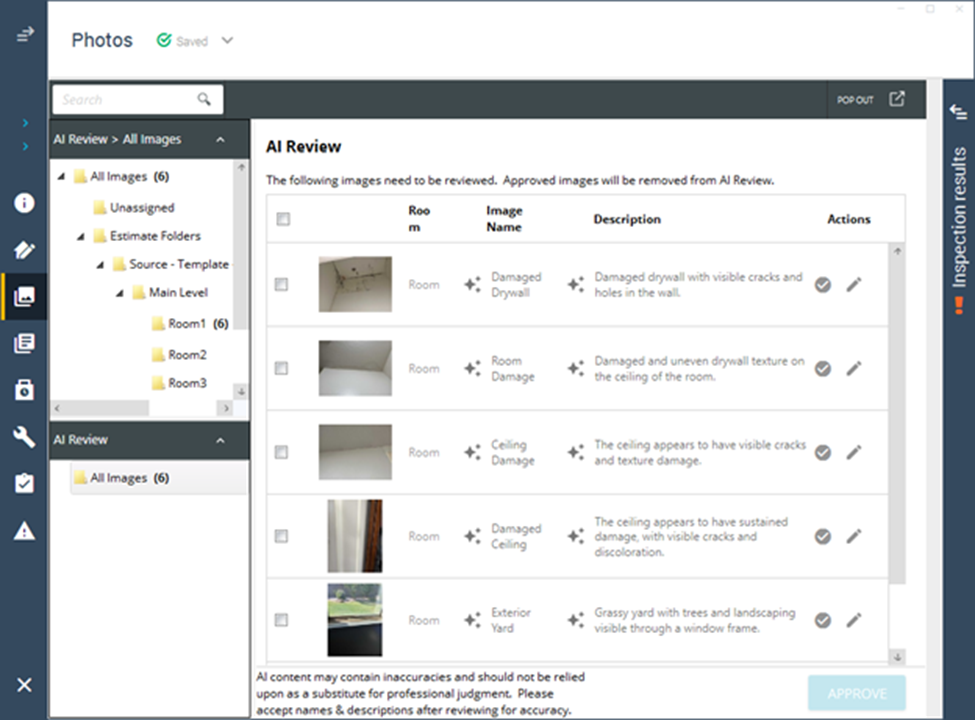Click the Pop Out icon
Screen dimensions: 975x720
(897, 99)
